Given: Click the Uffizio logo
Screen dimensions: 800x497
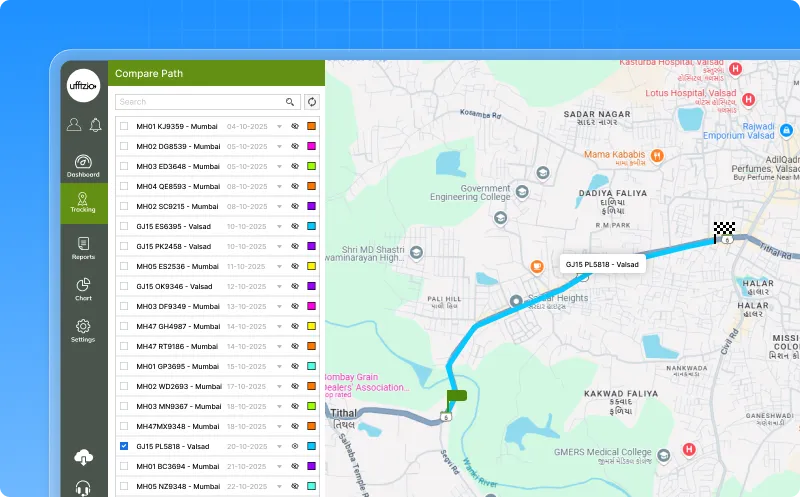Looking at the screenshot, I should tap(83, 87).
